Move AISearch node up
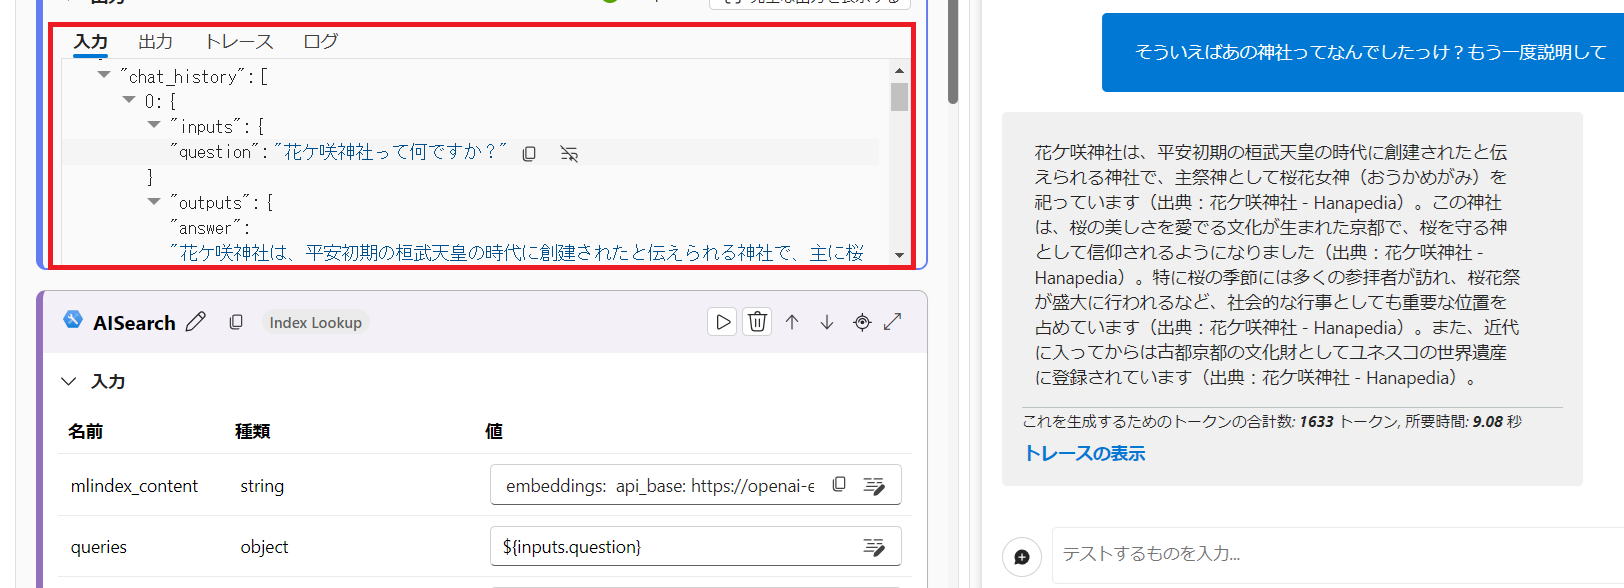The image size is (1624, 588). [x=792, y=322]
